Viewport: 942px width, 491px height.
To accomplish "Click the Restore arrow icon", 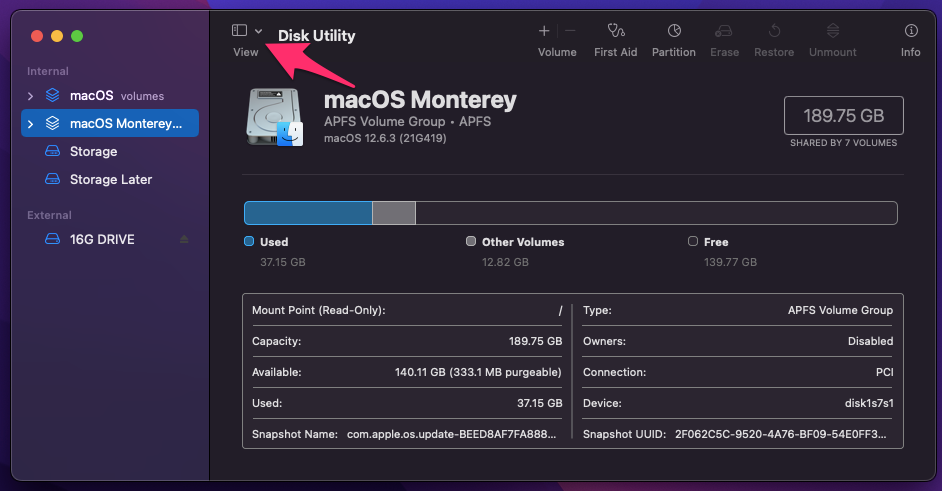I will [x=774, y=30].
